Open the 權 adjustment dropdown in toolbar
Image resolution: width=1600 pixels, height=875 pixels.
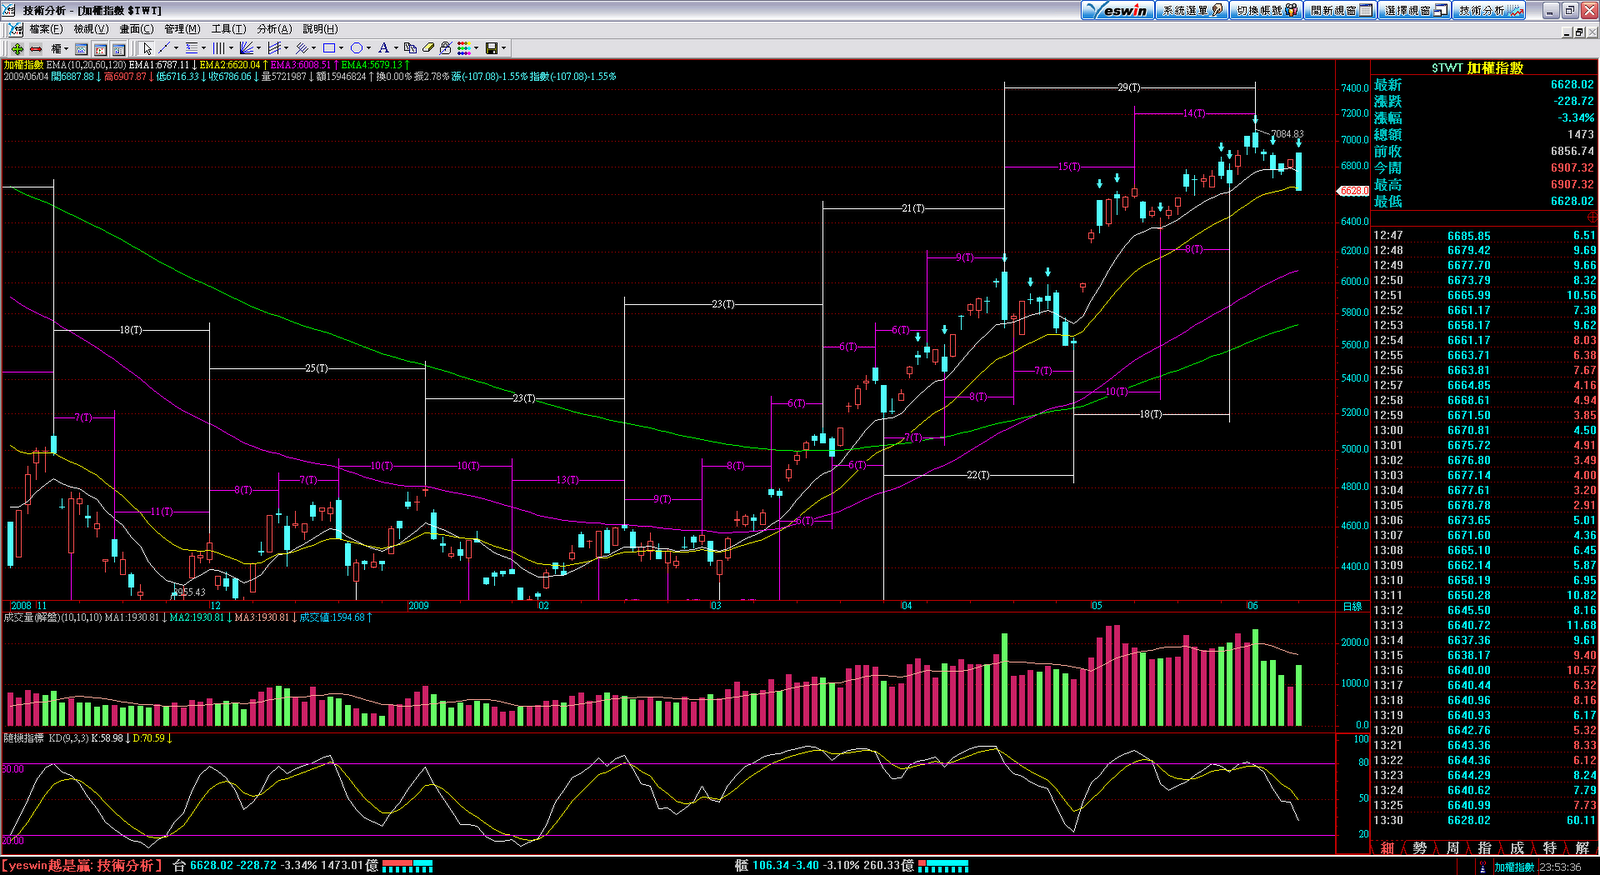[59, 48]
